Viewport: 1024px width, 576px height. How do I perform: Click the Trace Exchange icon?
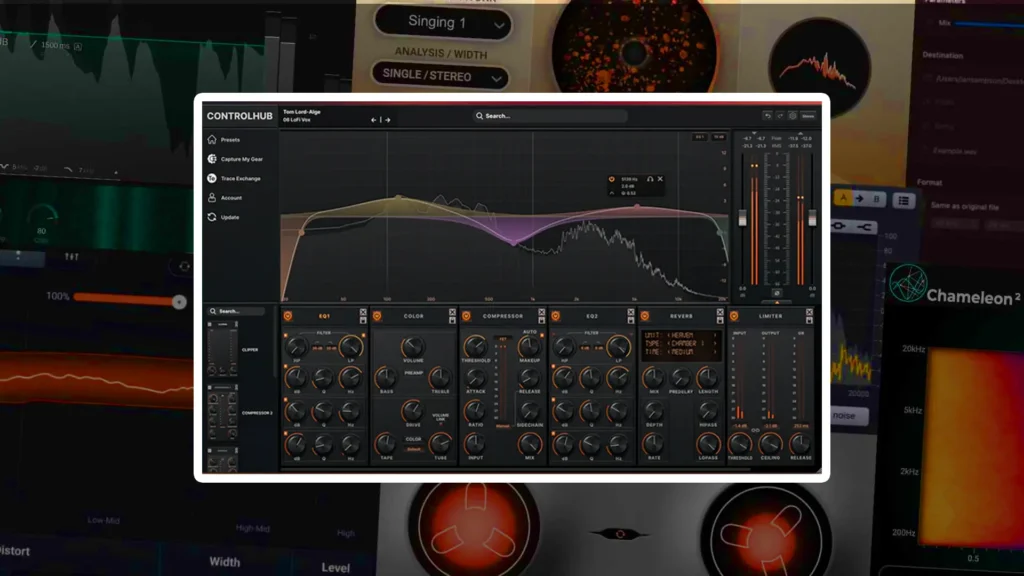(212, 178)
